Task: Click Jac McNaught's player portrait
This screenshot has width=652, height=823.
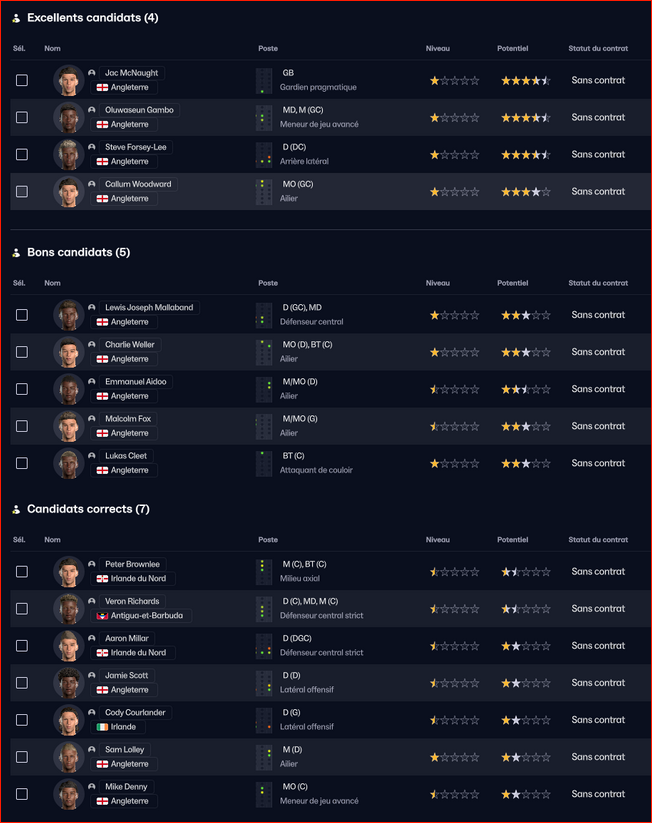Action: pos(68,80)
